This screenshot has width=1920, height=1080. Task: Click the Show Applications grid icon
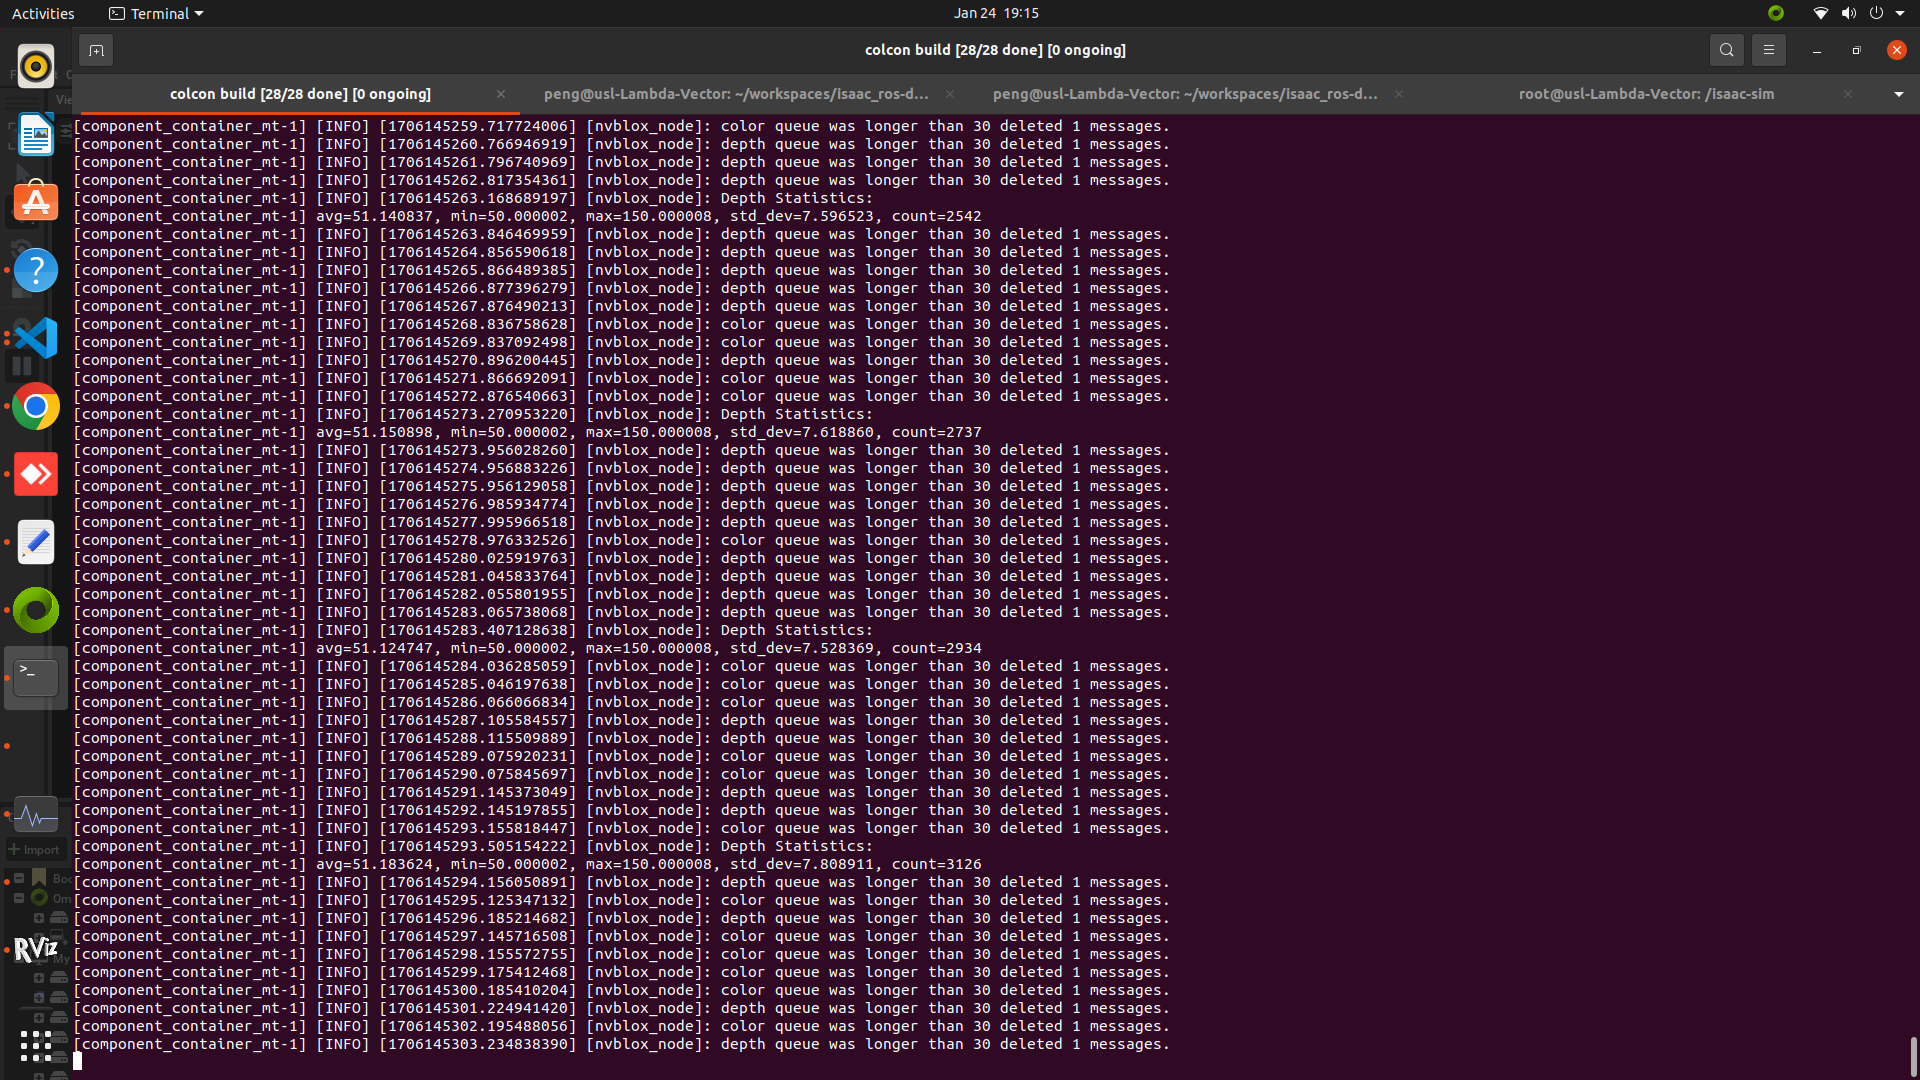tap(36, 1046)
